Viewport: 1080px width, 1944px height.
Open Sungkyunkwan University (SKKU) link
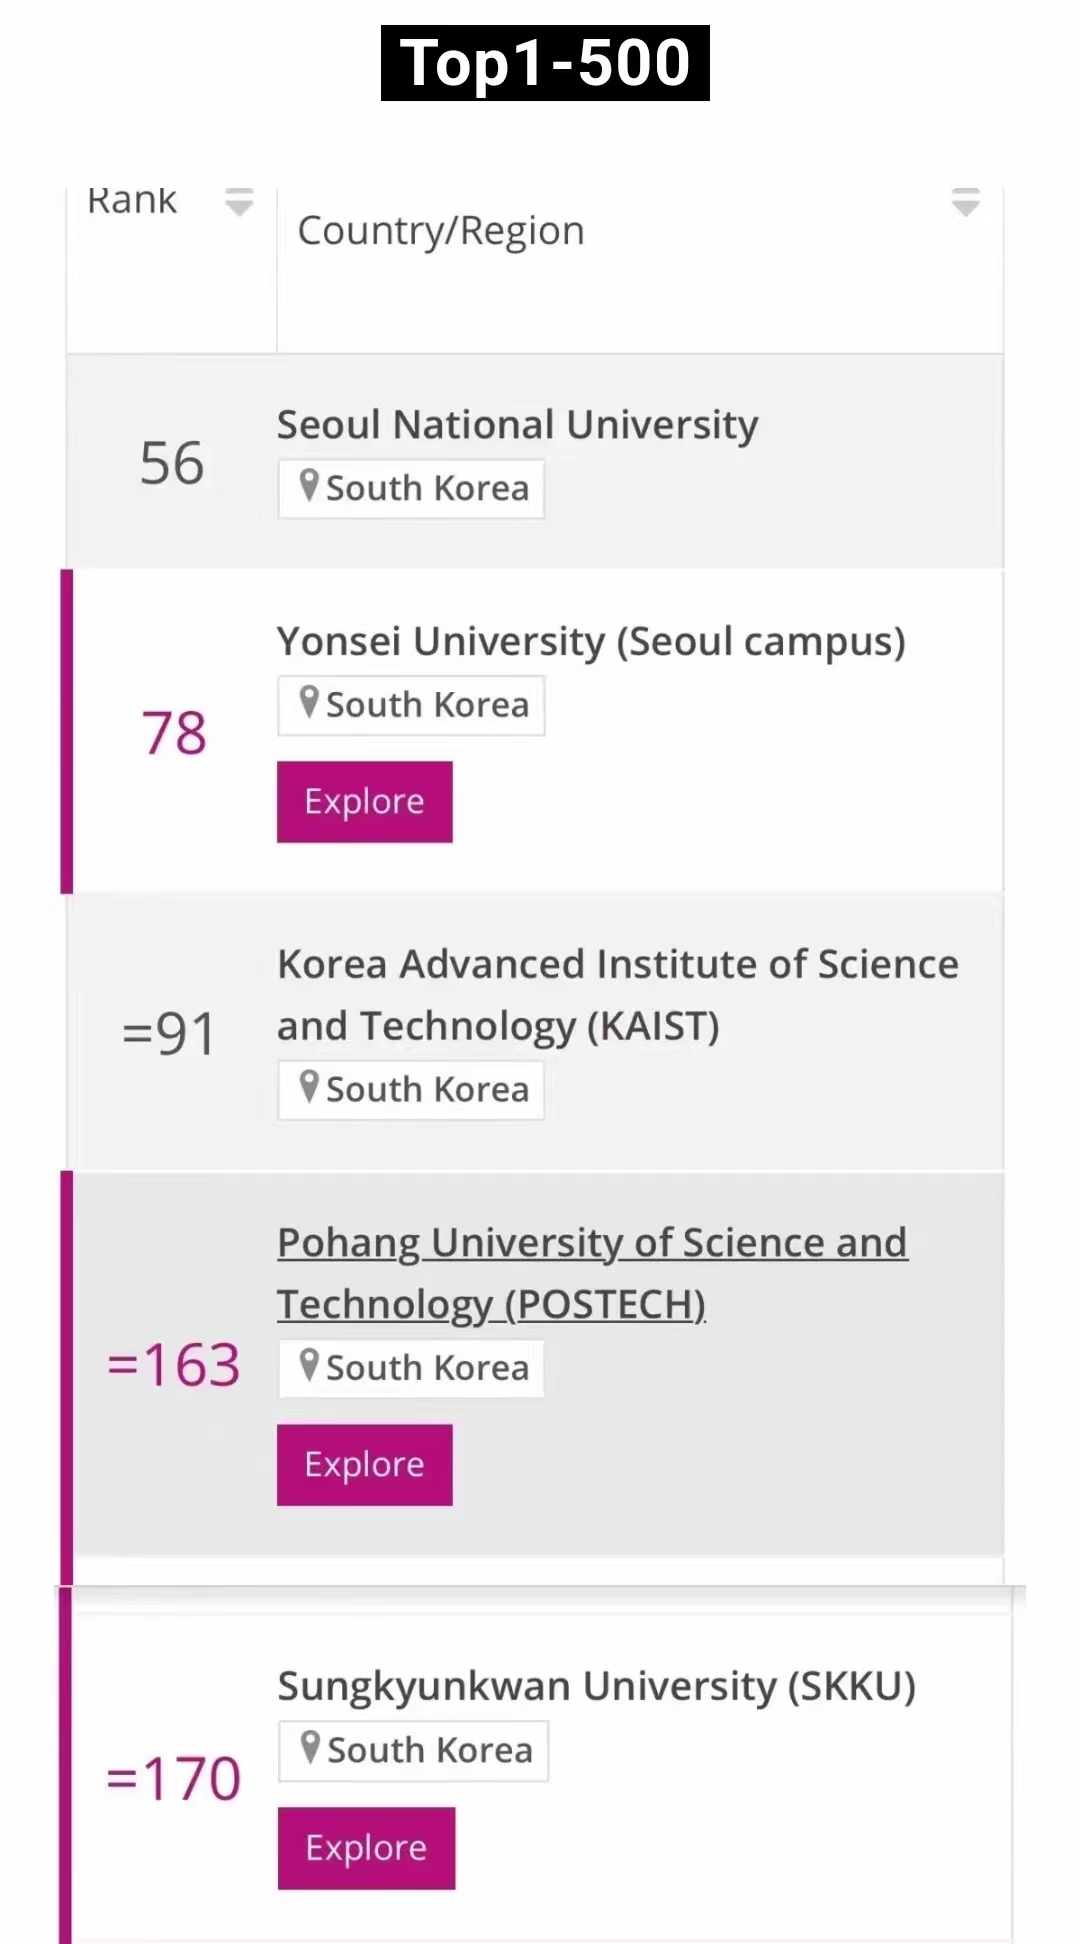[596, 1686]
